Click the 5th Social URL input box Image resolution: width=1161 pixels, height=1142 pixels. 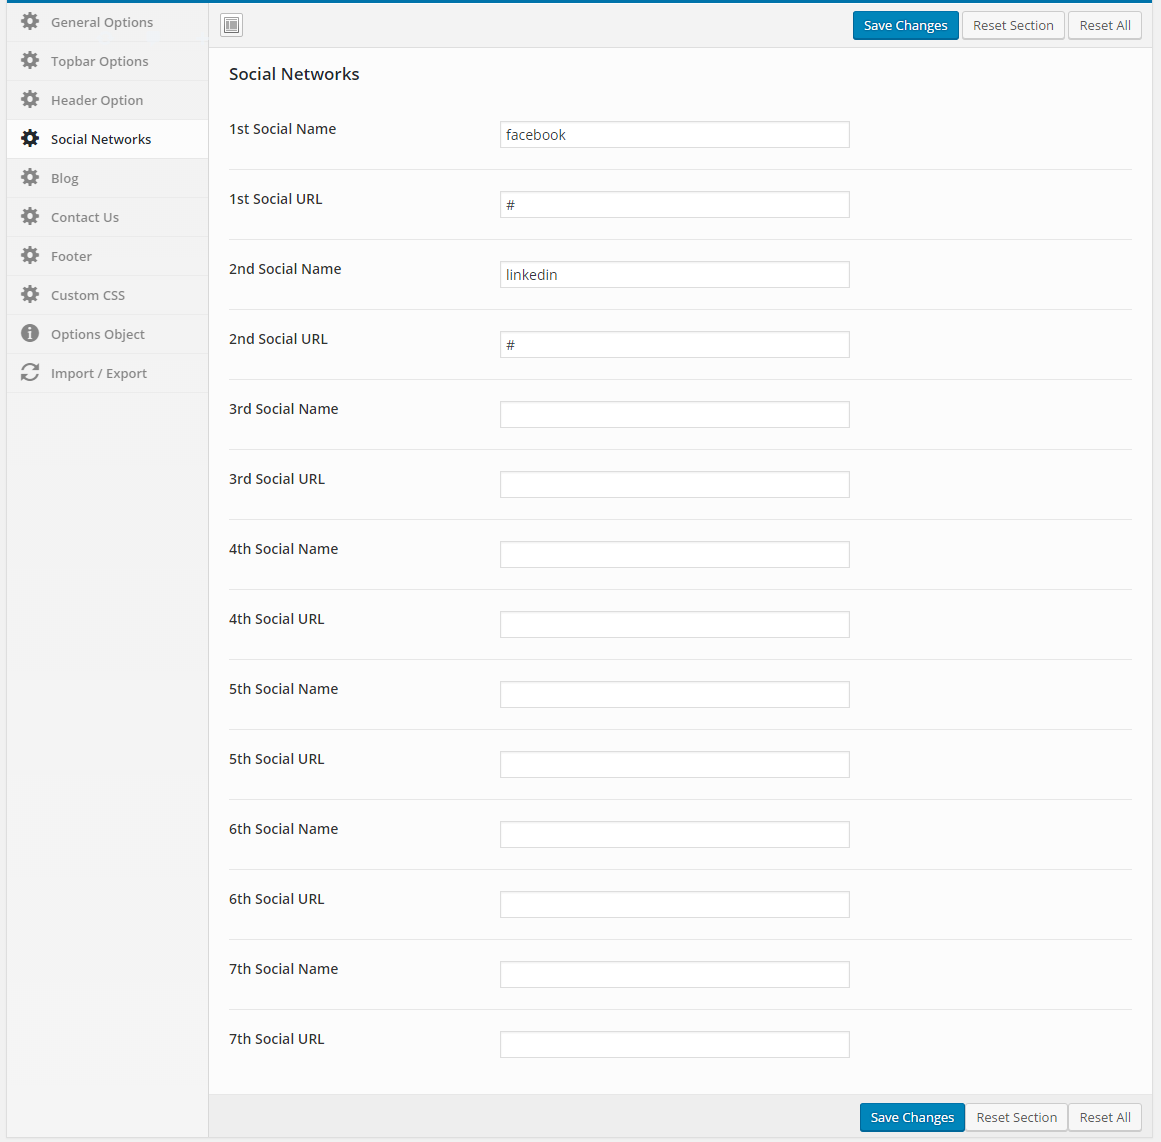click(x=674, y=765)
